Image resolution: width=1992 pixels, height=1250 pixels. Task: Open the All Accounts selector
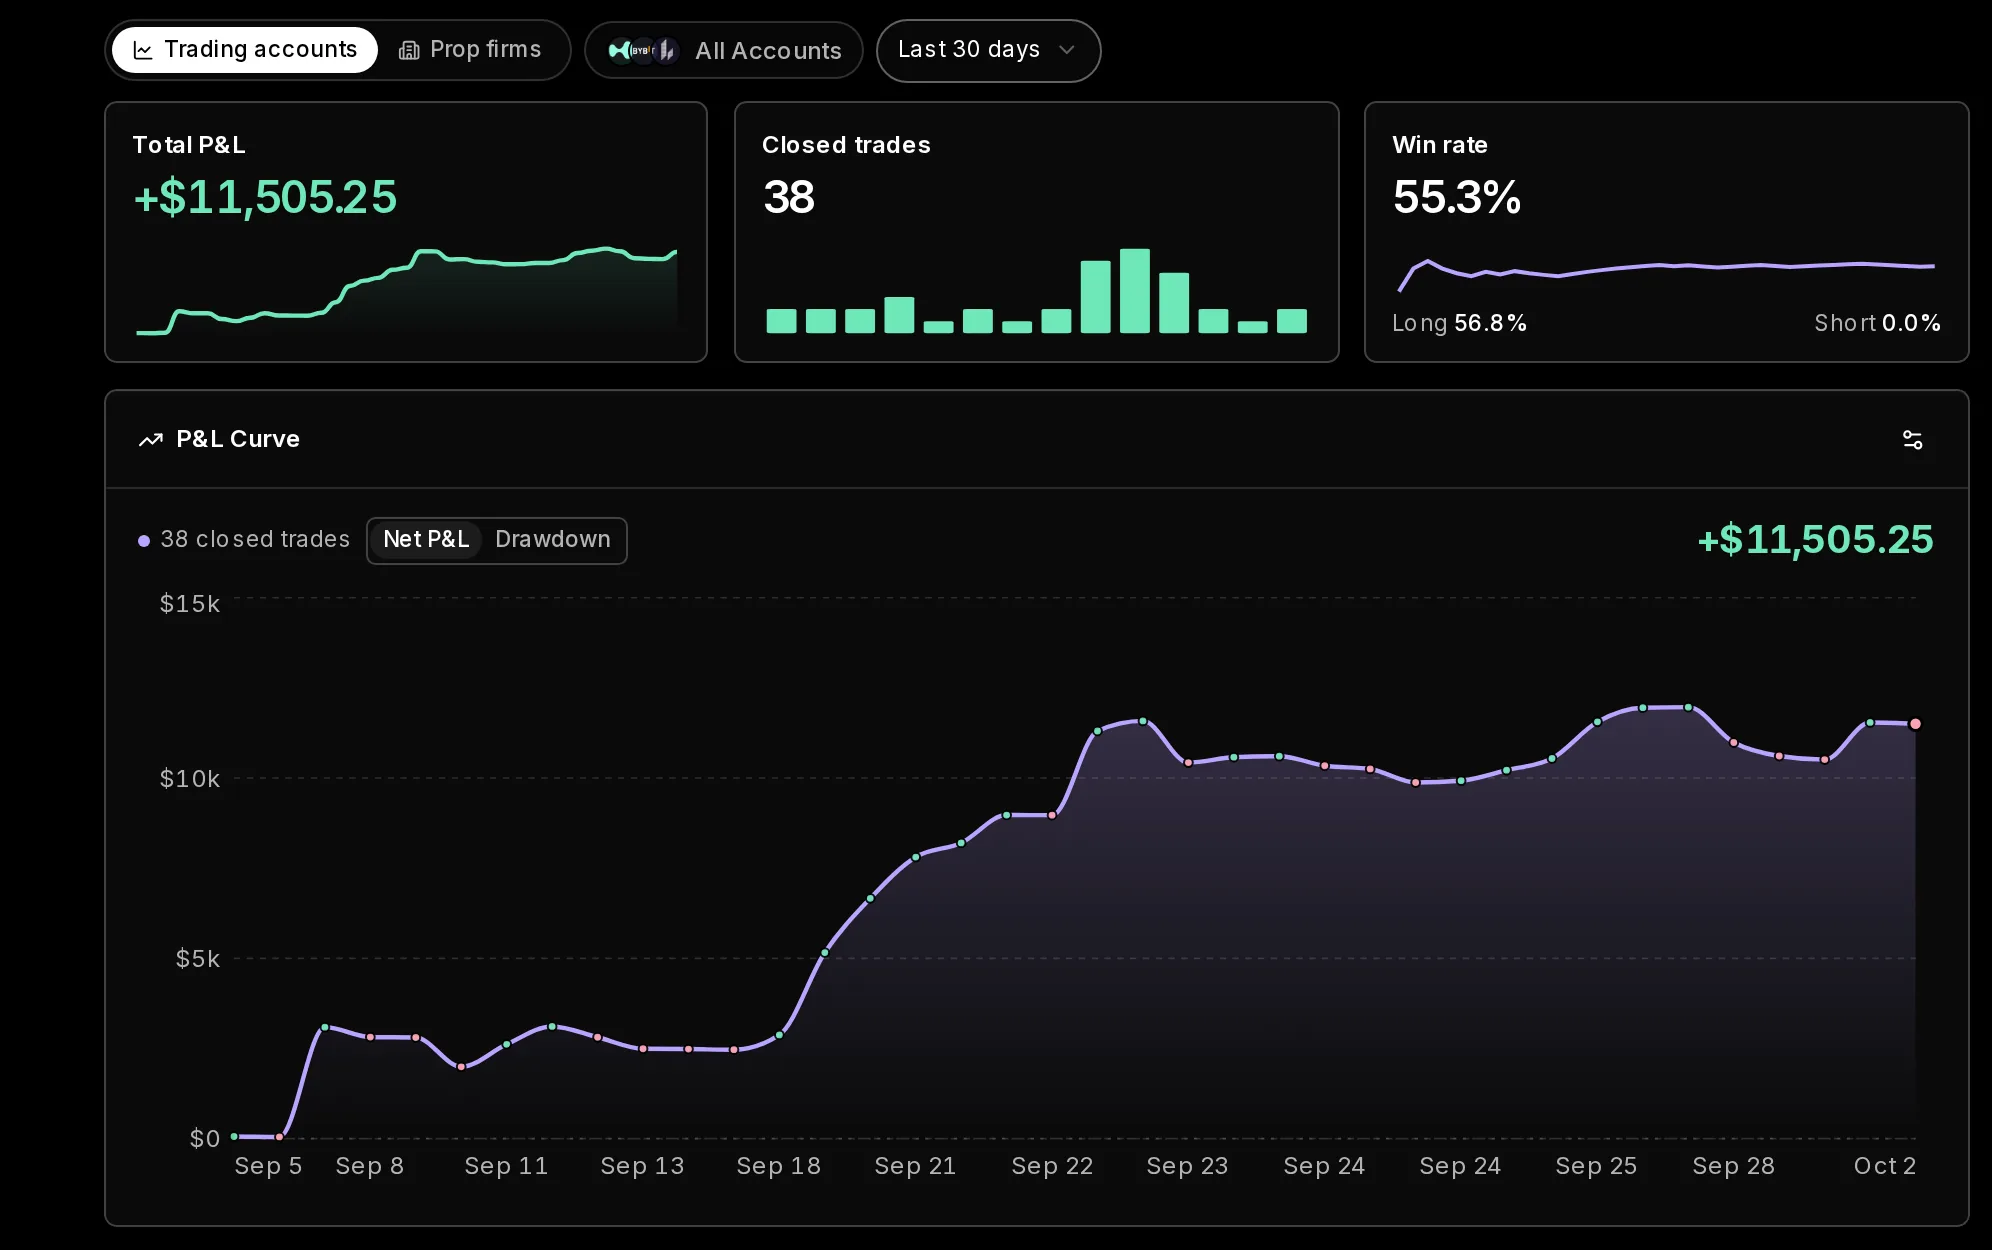point(724,50)
